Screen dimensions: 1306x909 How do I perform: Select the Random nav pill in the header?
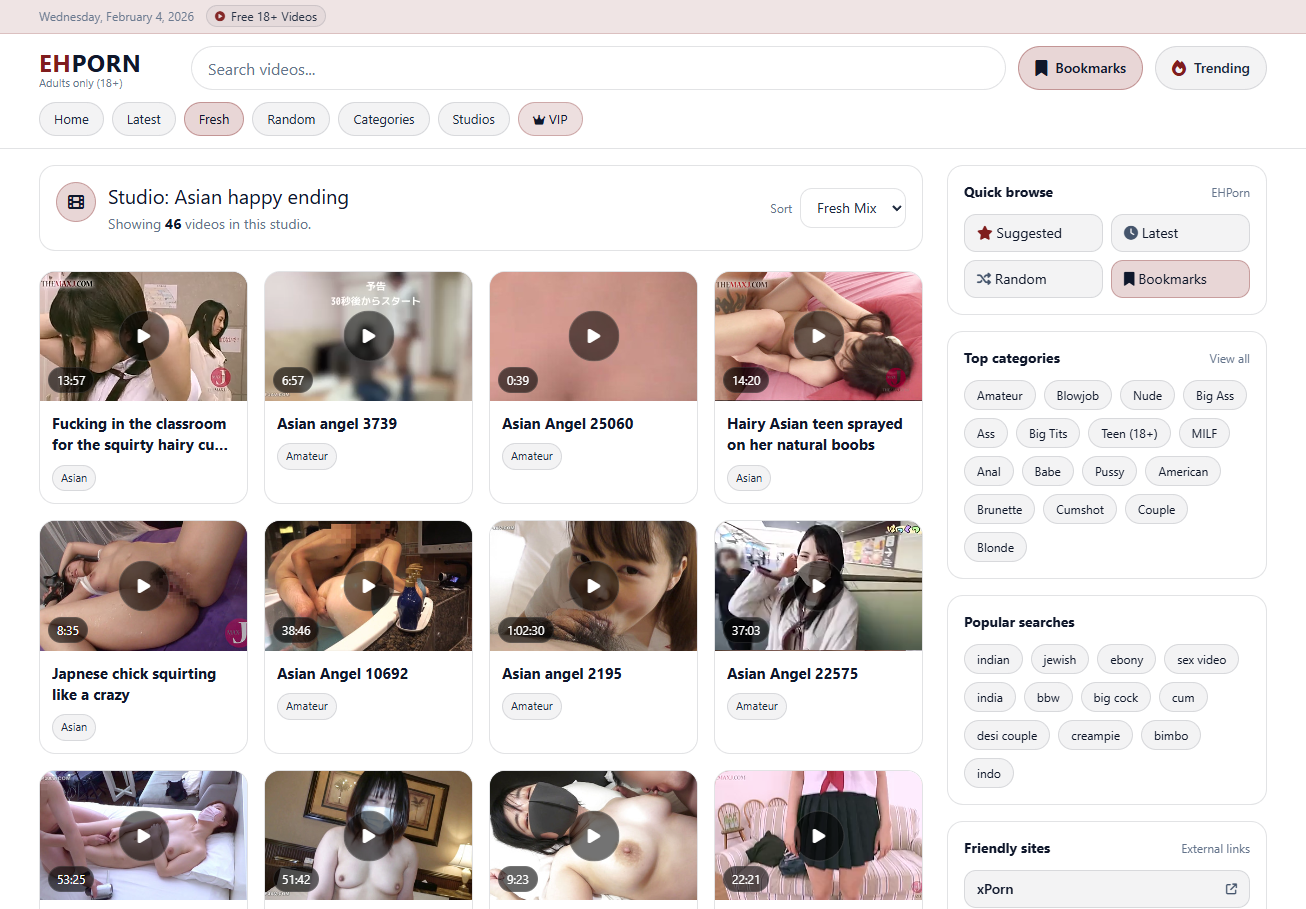291,119
